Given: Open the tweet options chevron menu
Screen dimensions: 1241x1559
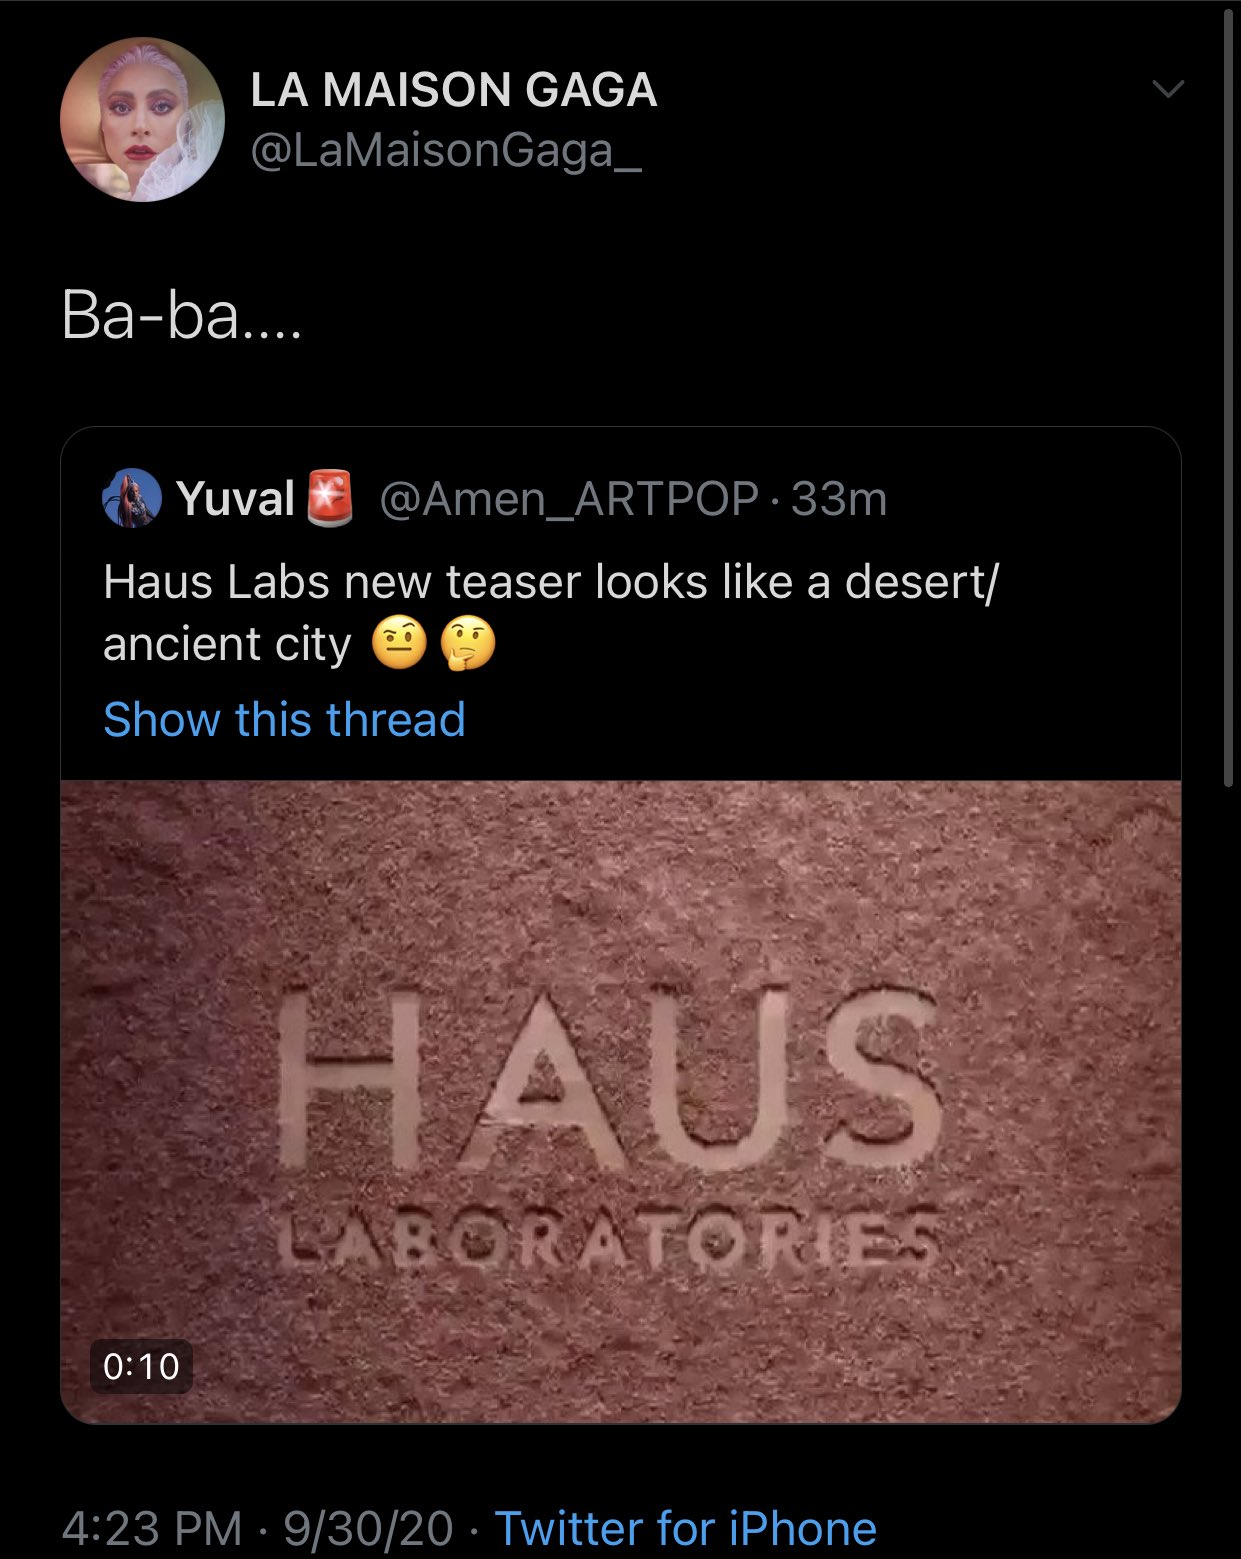Looking at the screenshot, I should coord(1167,89).
